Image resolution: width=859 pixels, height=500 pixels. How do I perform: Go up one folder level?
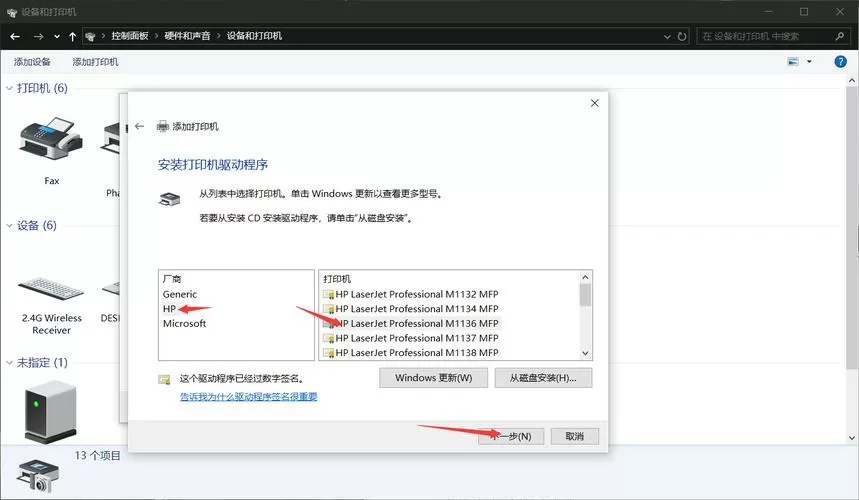click(x=72, y=36)
